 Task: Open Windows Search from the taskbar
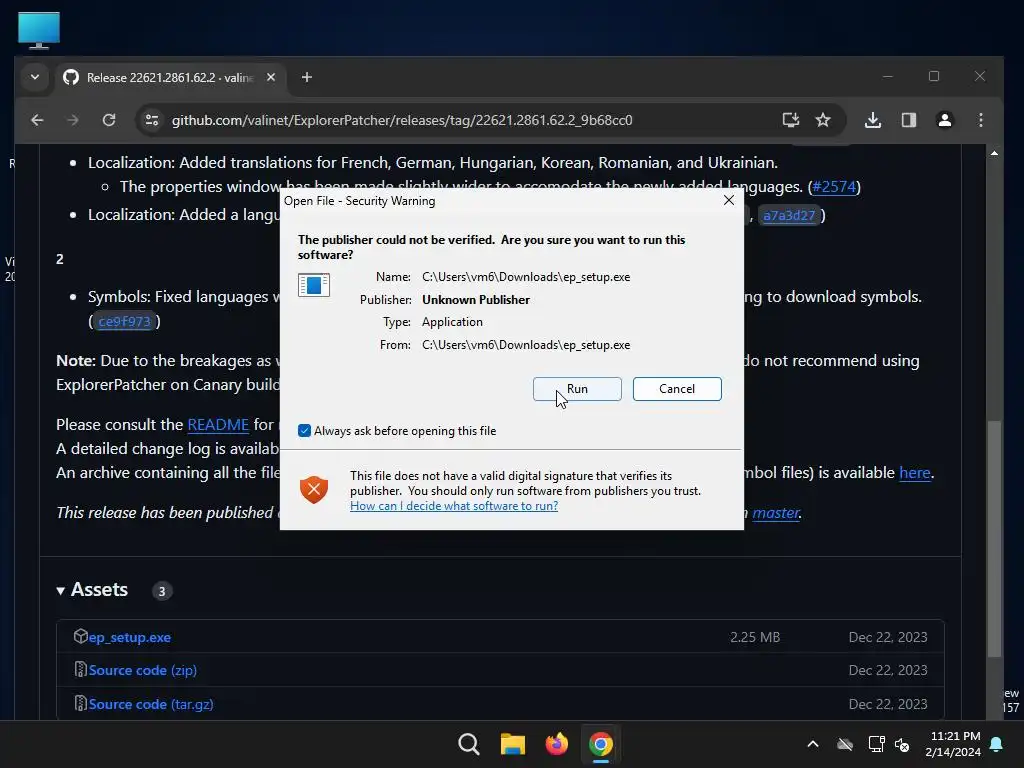(x=468, y=744)
